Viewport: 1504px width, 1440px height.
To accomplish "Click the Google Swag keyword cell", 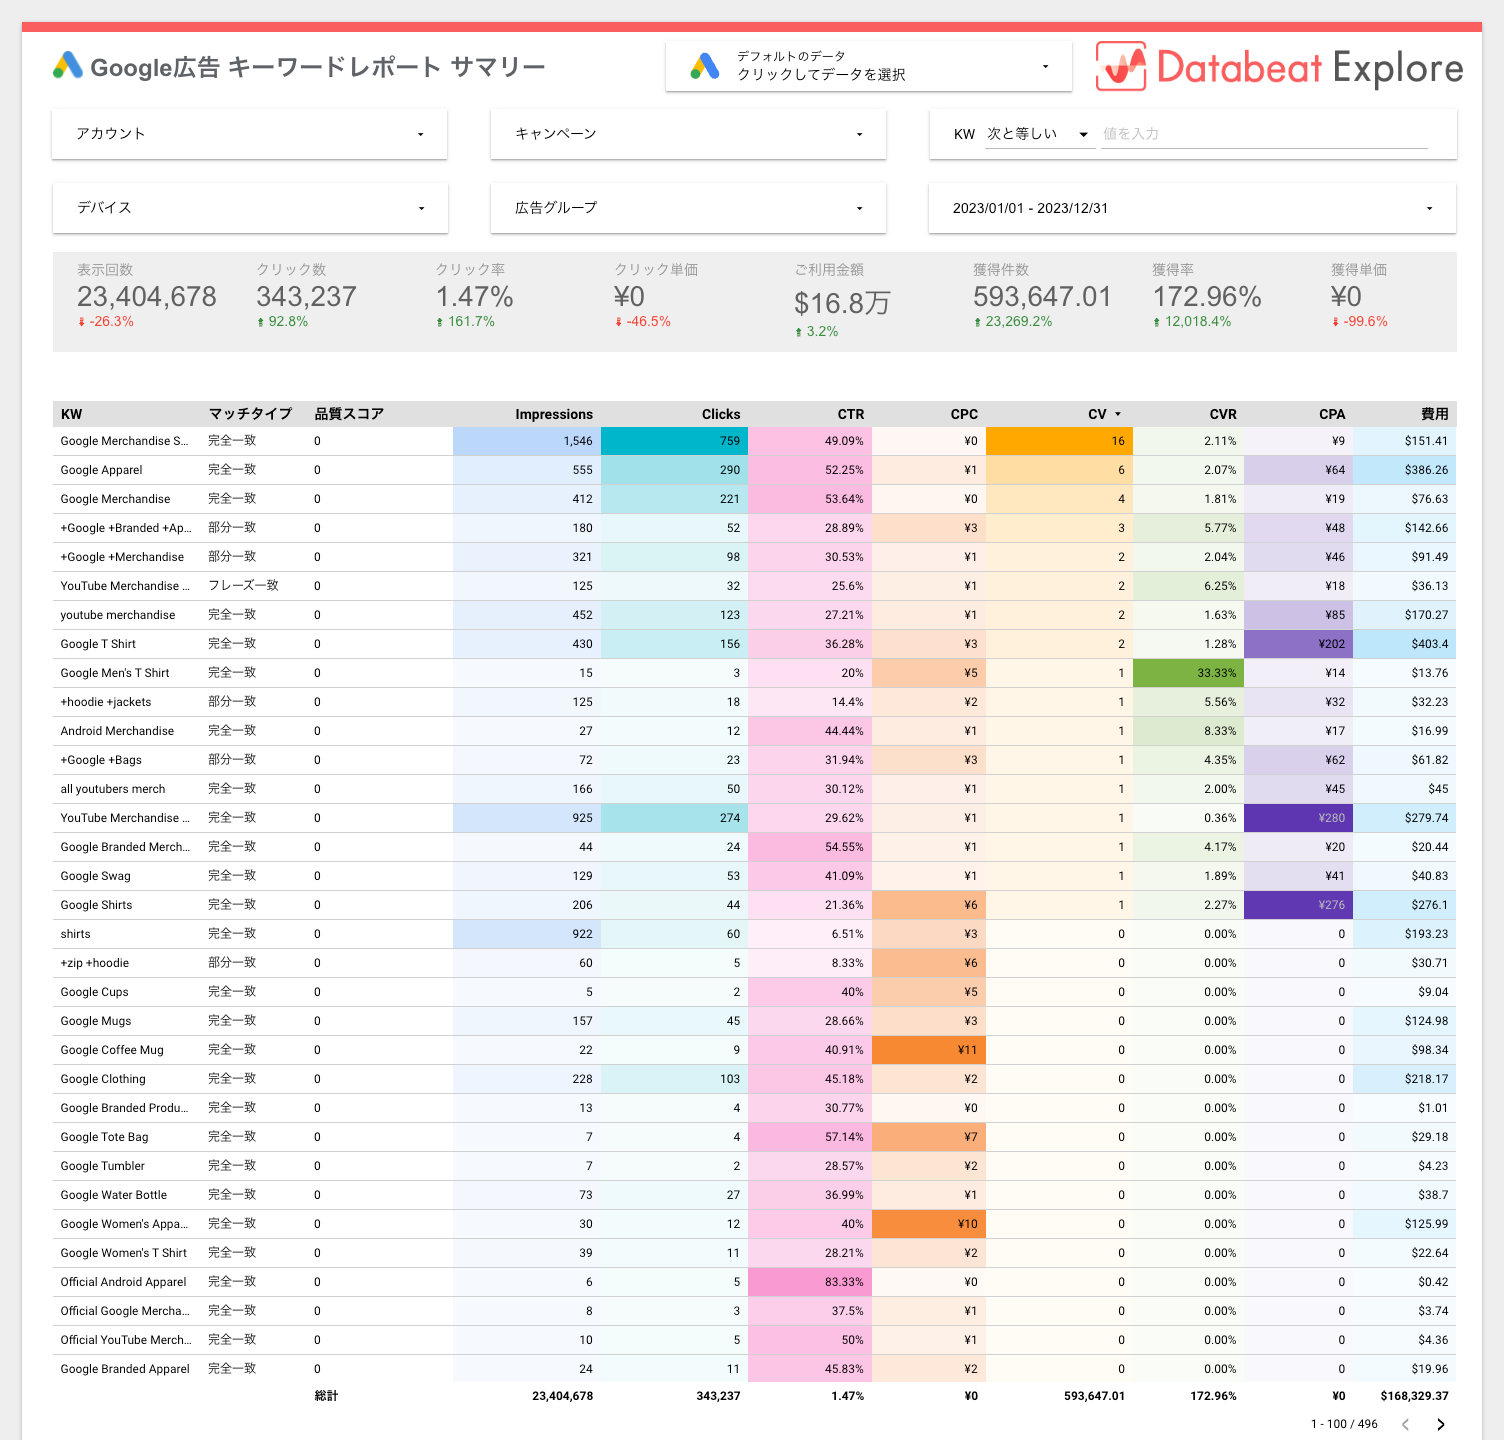I will 95,876.
